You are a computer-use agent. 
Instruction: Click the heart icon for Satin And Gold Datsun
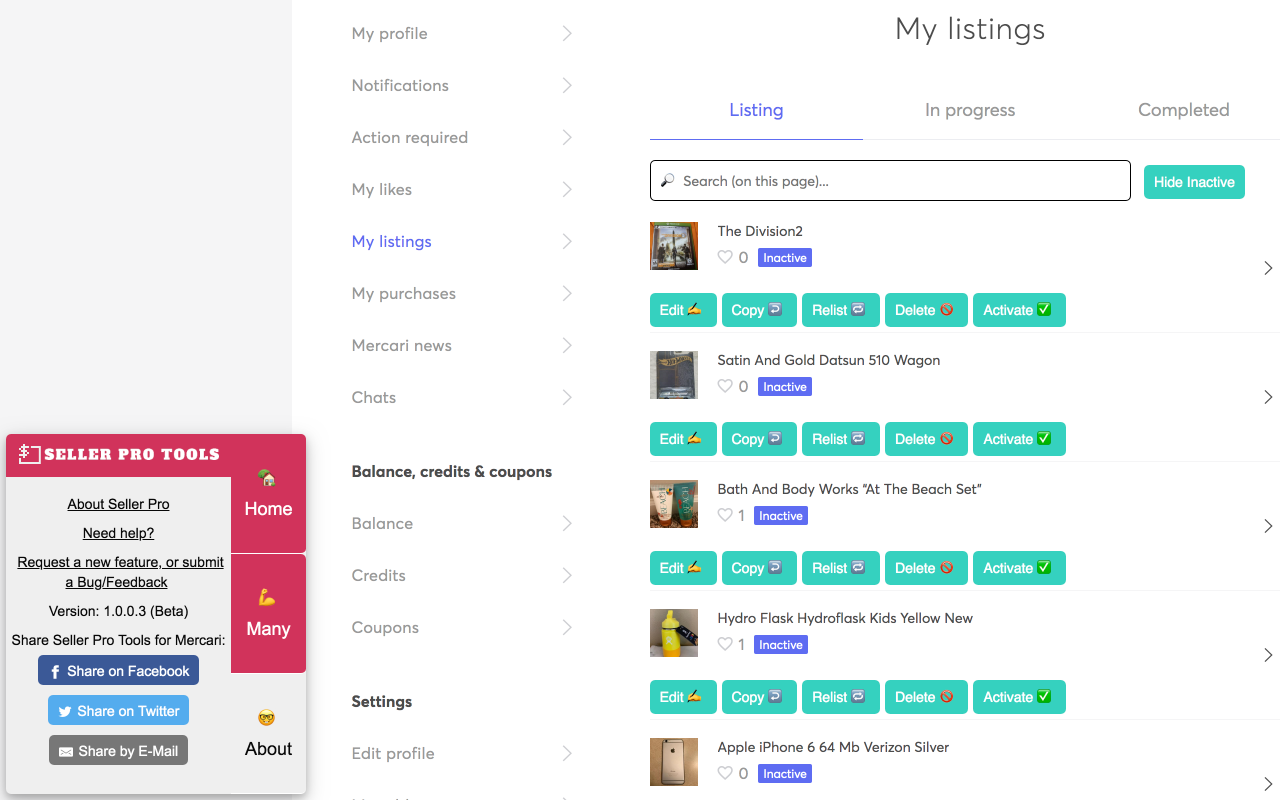click(725, 386)
